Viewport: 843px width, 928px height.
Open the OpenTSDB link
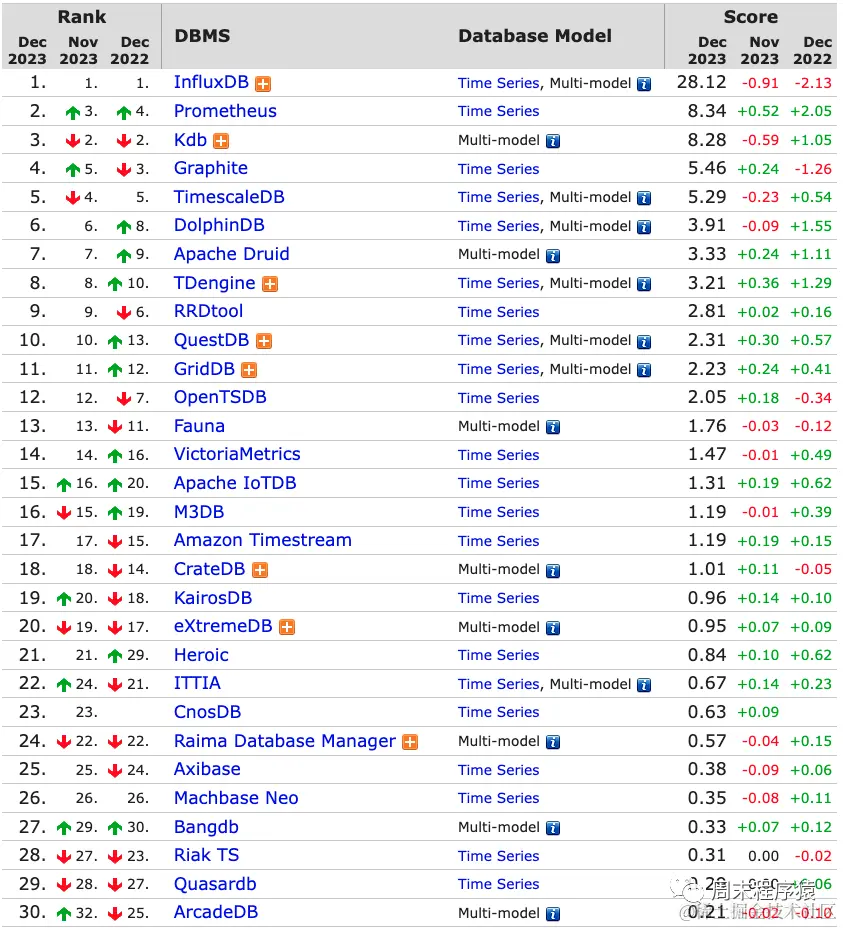(x=220, y=397)
